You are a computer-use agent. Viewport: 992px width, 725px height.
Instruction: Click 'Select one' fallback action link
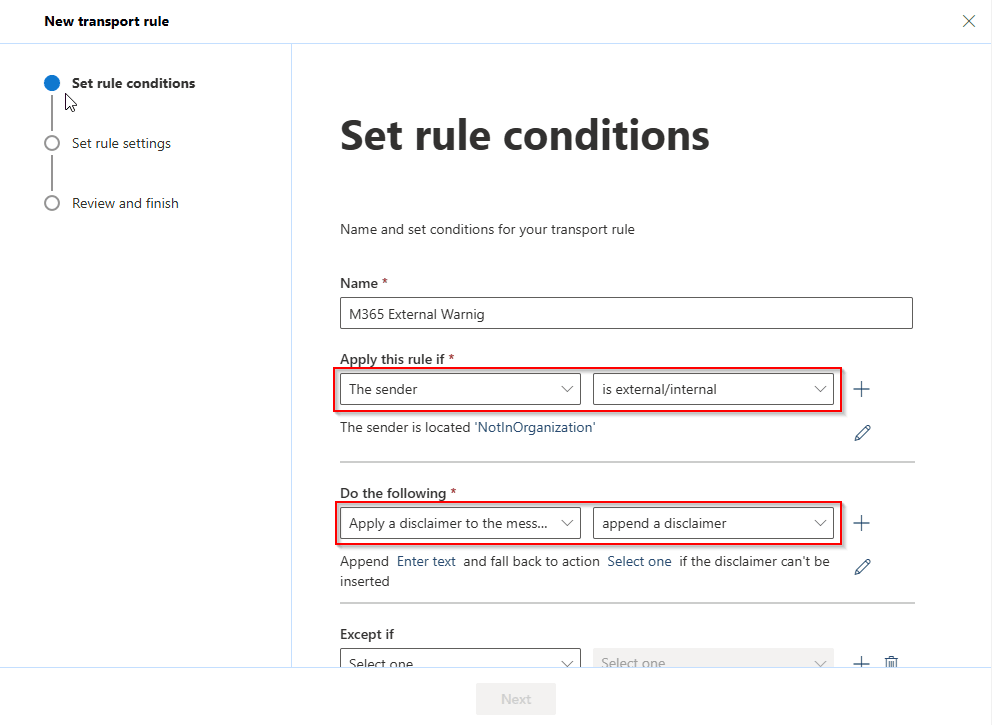tap(639, 561)
